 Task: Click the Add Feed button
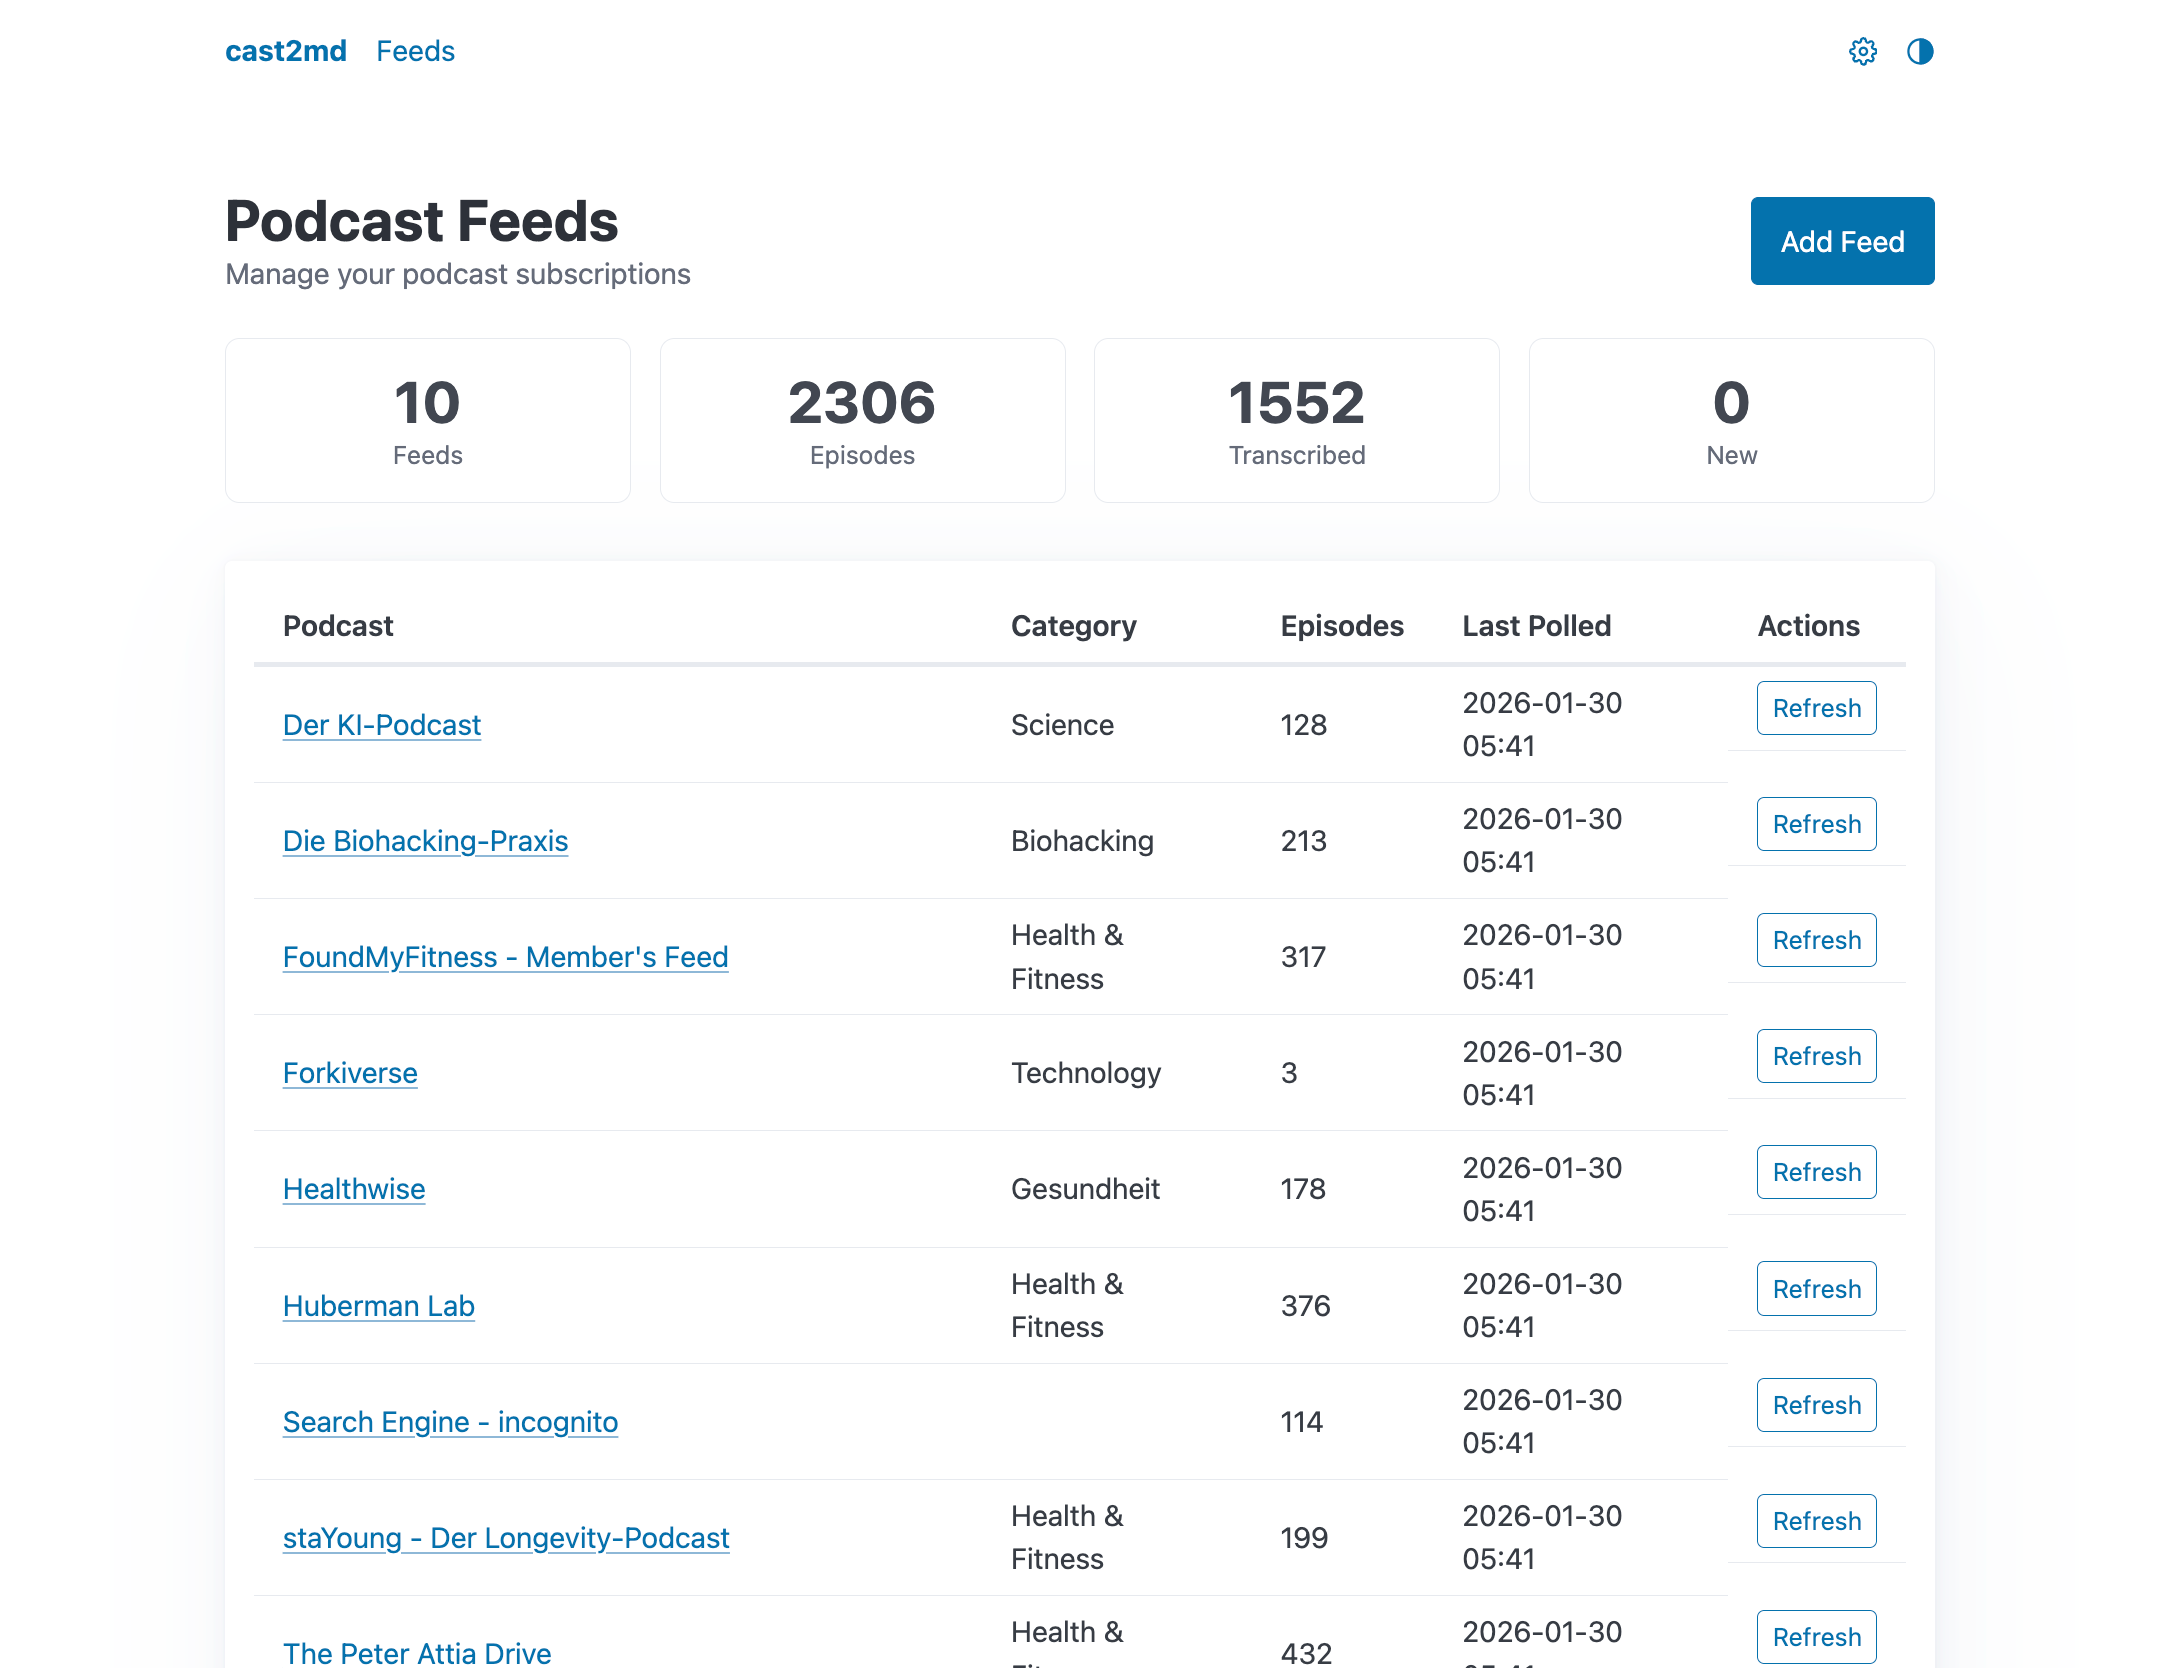1842,241
